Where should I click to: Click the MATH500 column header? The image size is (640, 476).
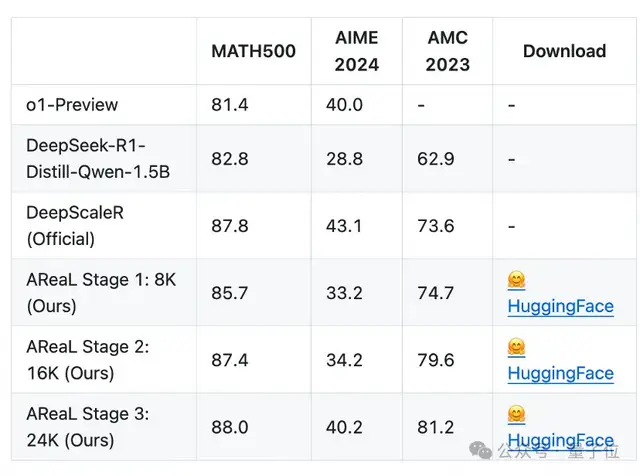[253, 51]
